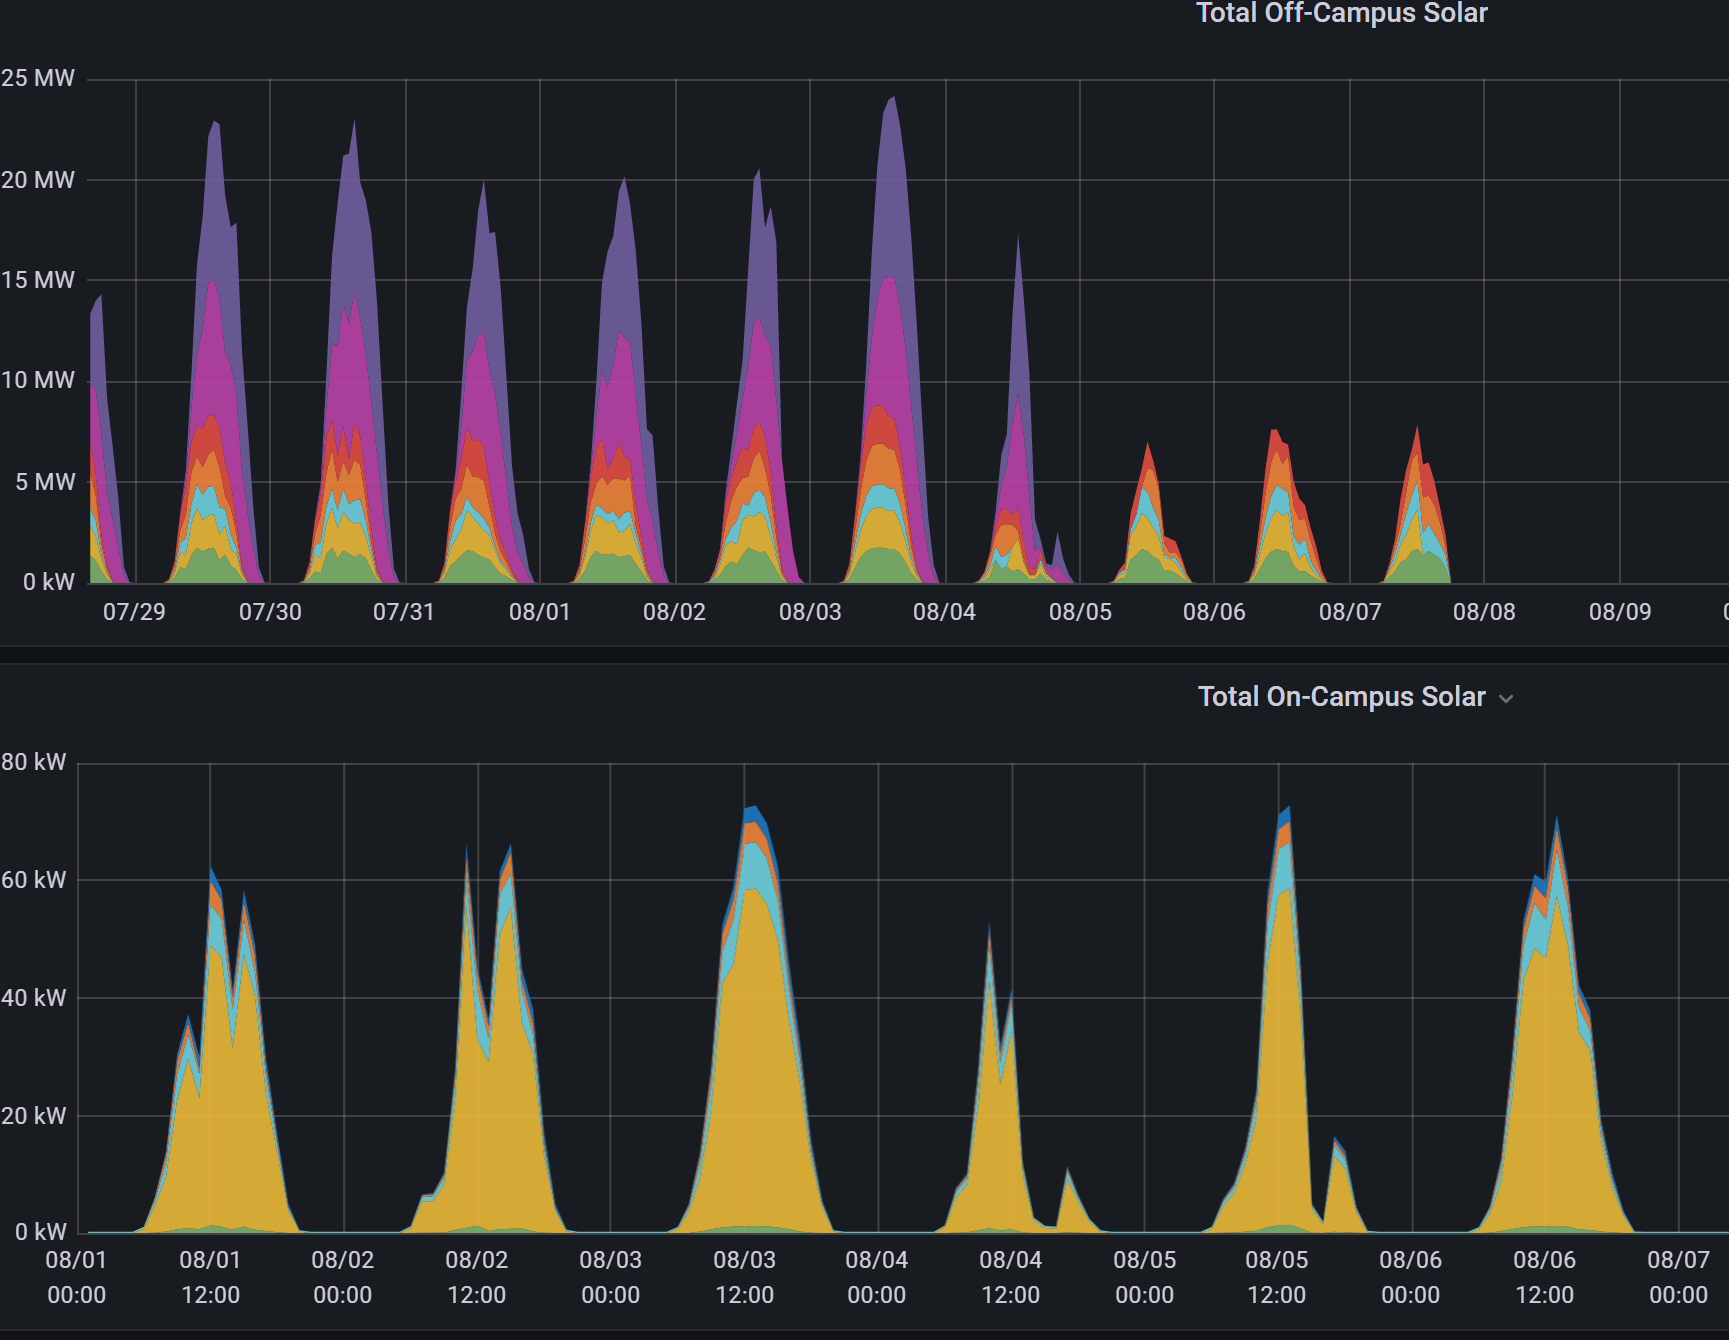Click the 07/31 date on Off-Campus axis
The image size is (1729, 1340).
[404, 612]
